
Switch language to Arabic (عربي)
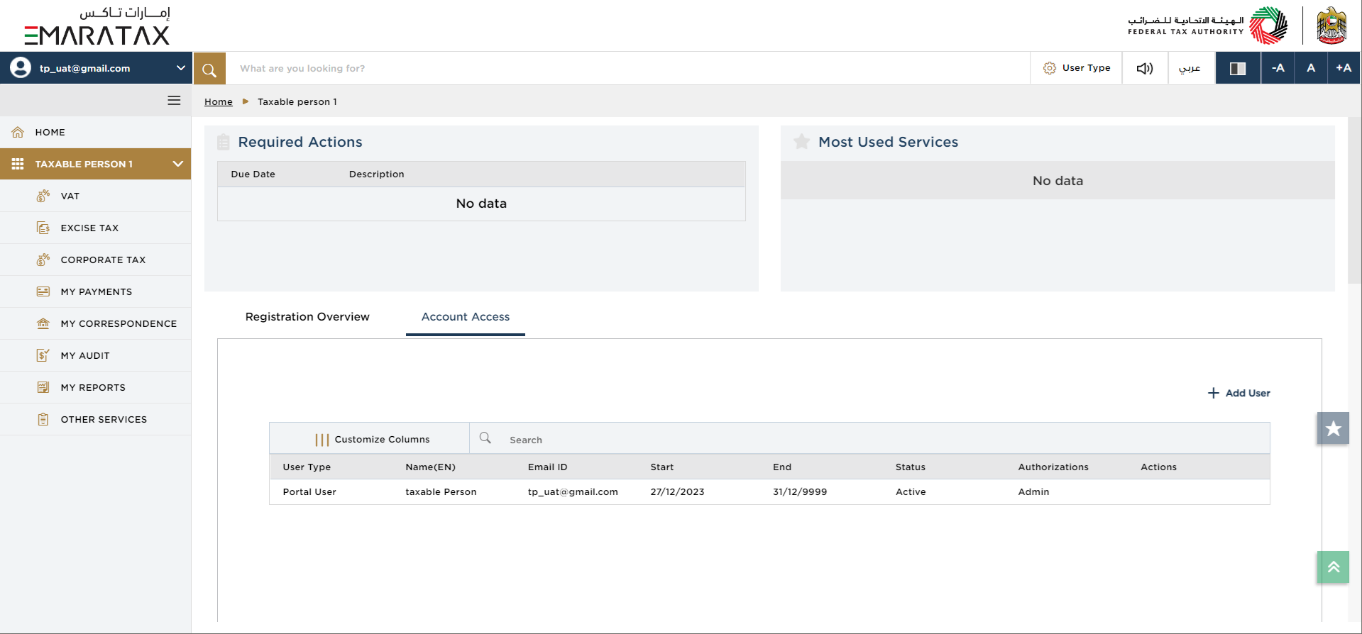(1190, 68)
